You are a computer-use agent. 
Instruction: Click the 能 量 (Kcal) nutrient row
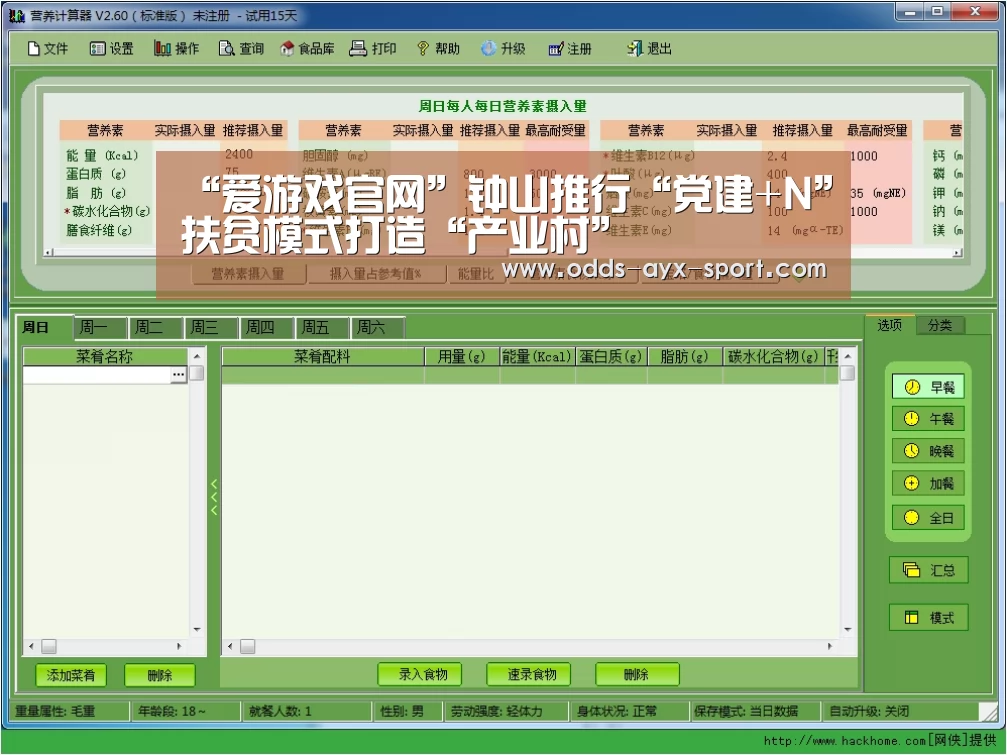(x=102, y=155)
